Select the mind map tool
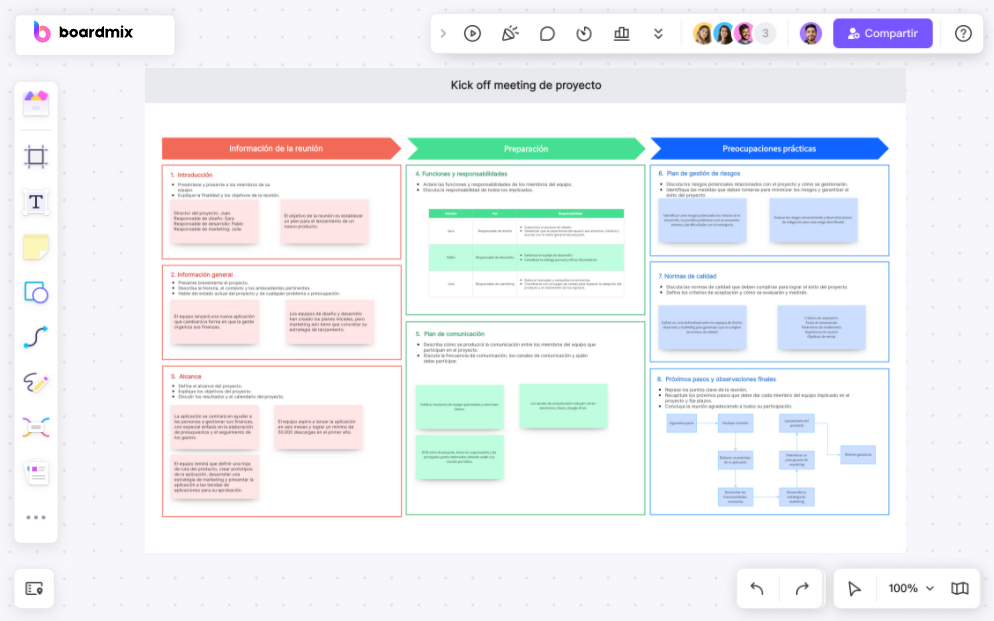This screenshot has width=994, height=621. click(36, 428)
